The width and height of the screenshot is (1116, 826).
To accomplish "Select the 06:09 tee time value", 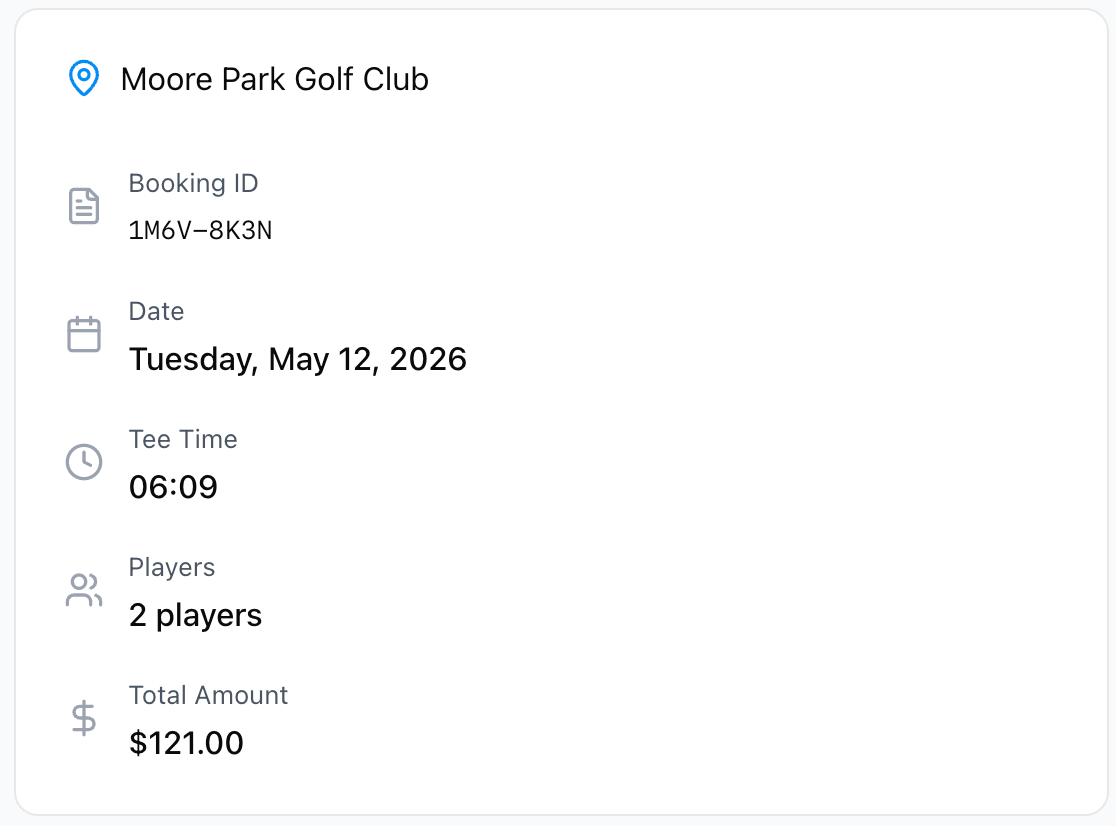I will point(173,487).
